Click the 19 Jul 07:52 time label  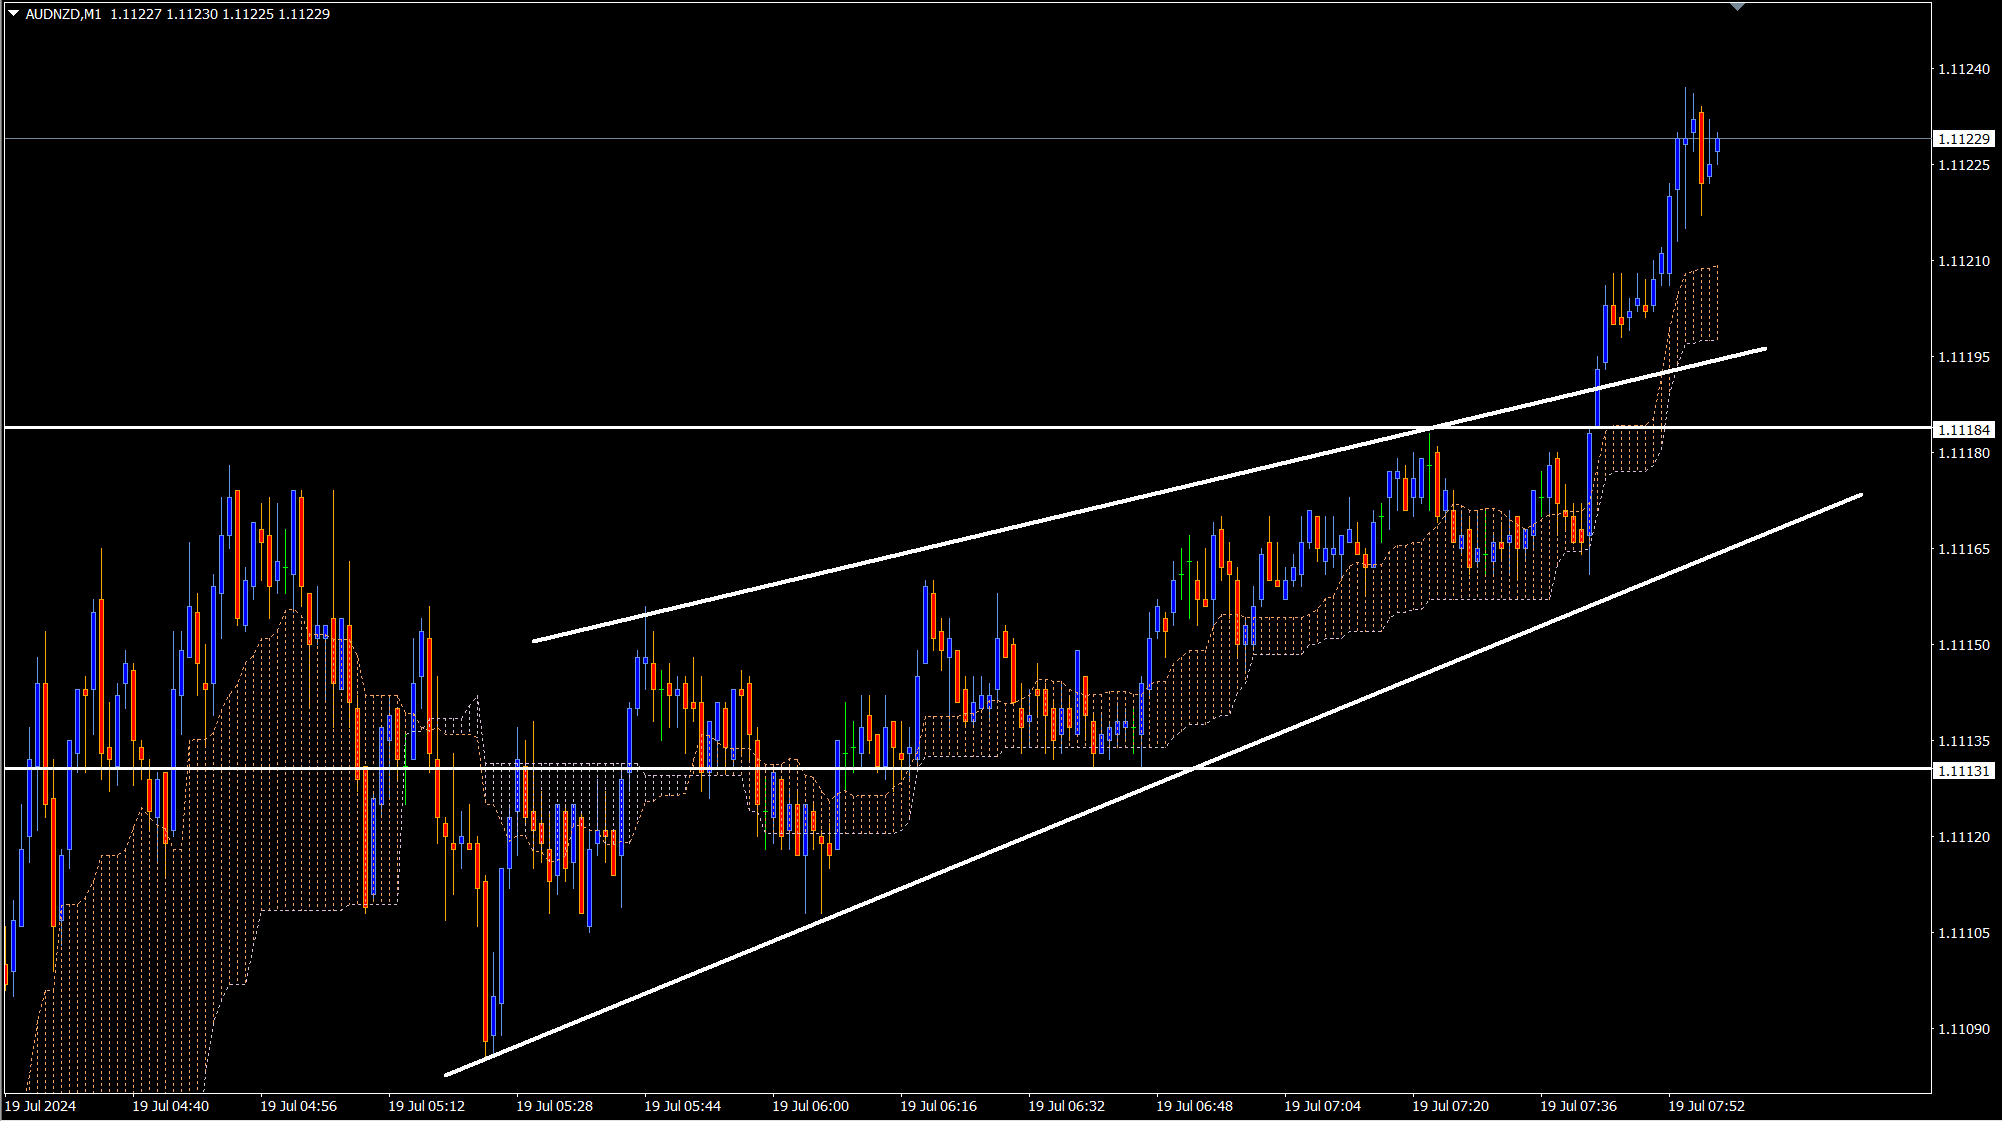(x=1706, y=1106)
